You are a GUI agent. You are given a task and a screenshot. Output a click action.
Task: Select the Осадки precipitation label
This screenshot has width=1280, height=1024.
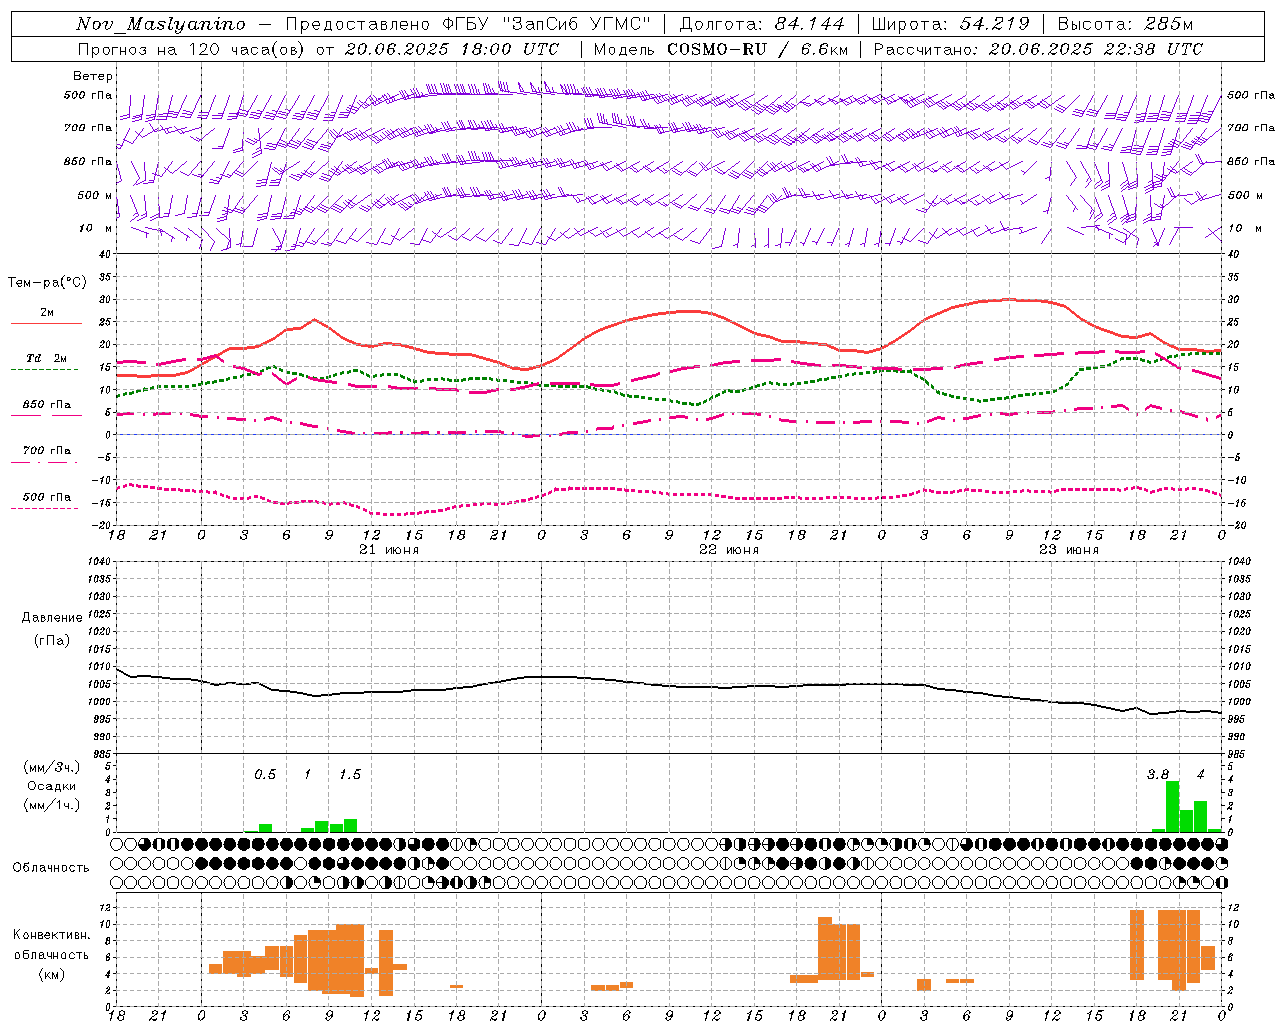click(x=52, y=786)
